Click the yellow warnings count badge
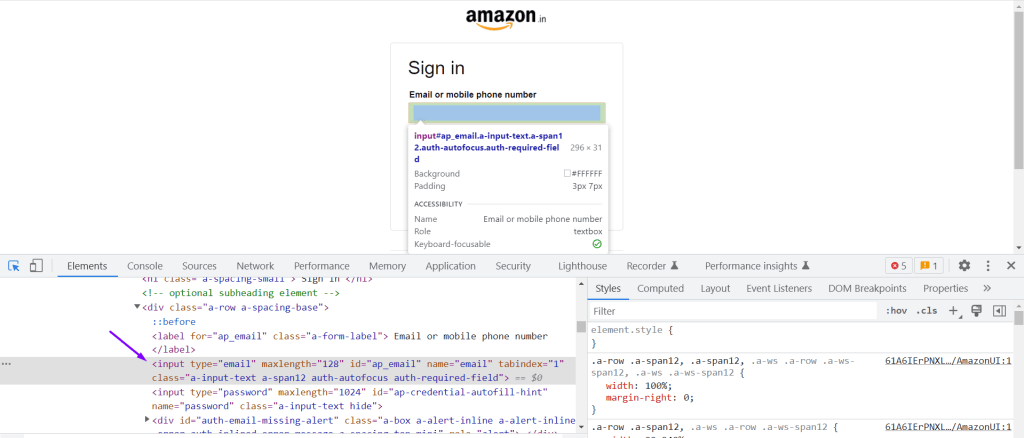The width and height of the screenshot is (1024, 438). pyautogui.click(x=928, y=266)
